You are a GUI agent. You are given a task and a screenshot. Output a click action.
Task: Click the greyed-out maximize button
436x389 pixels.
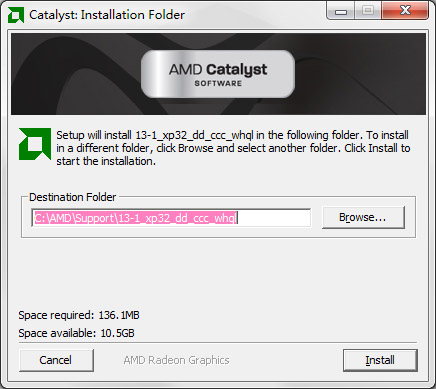click(368, 11)
